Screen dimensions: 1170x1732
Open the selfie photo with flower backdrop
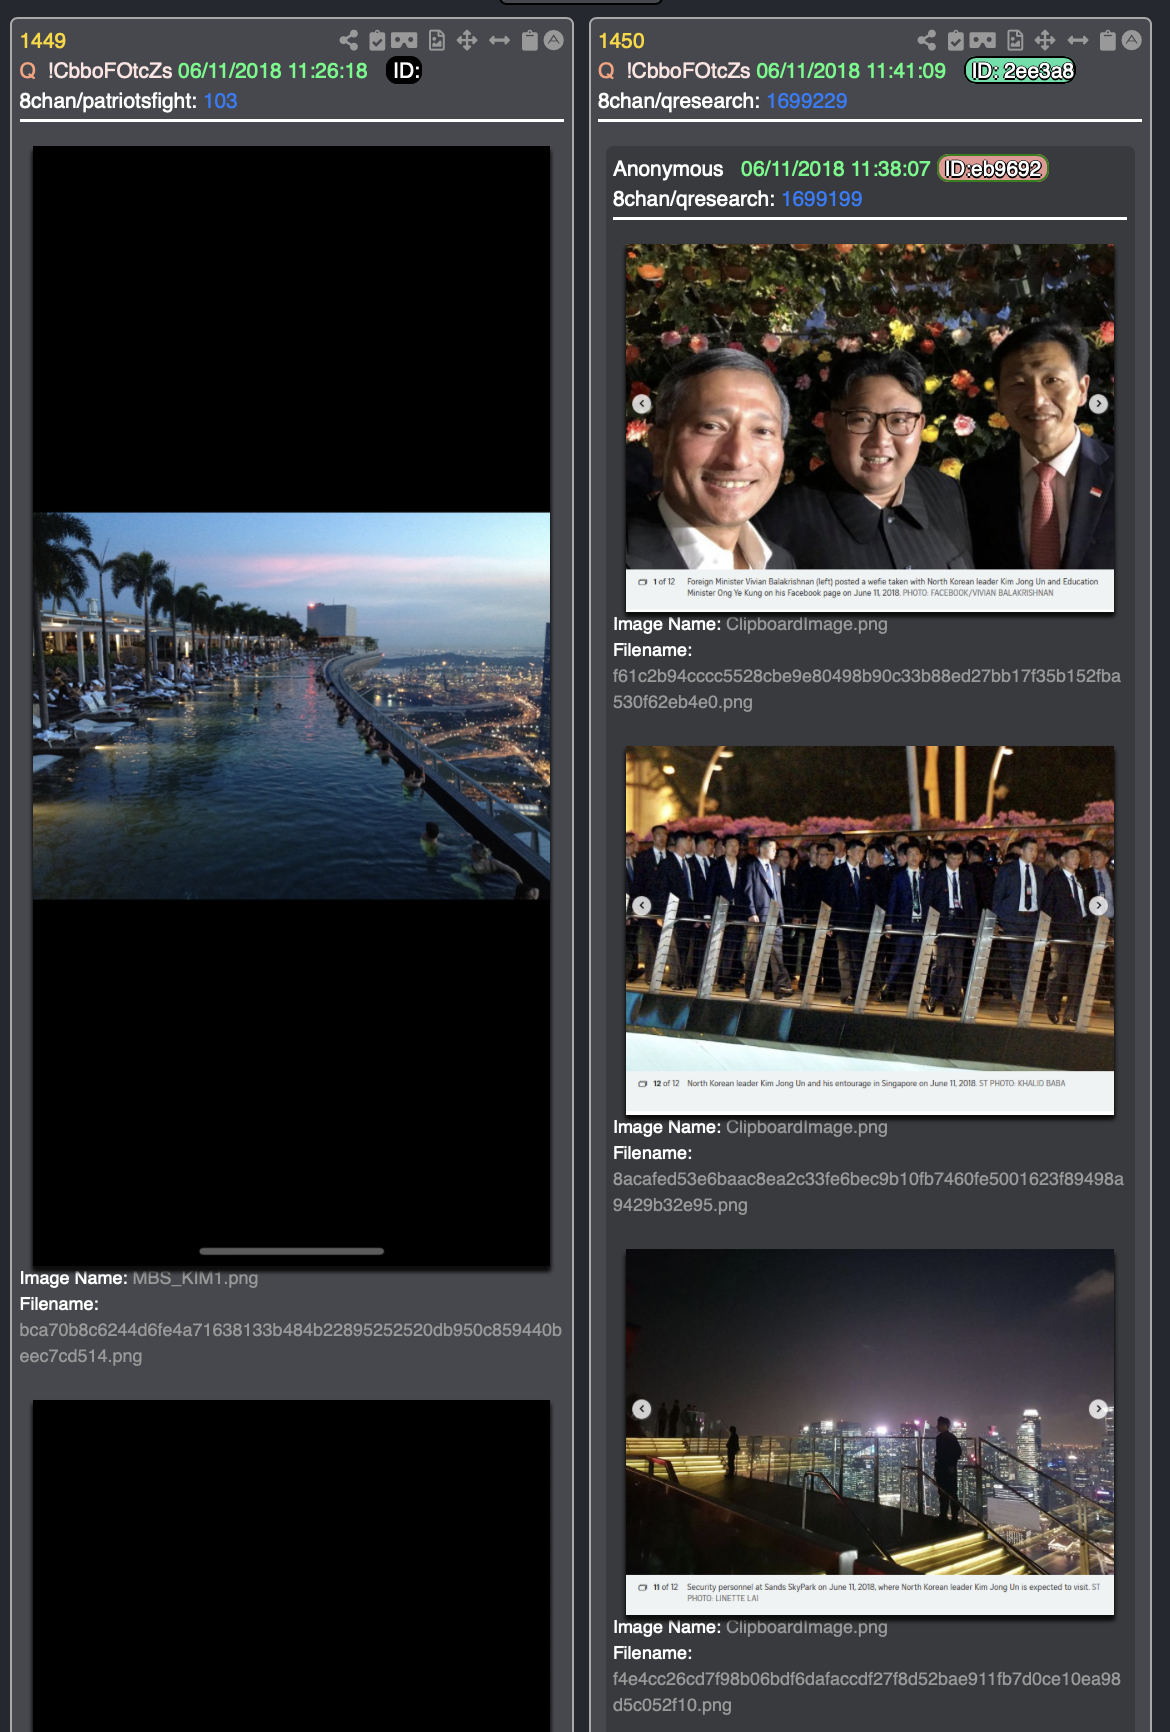[x=870, y=428]
